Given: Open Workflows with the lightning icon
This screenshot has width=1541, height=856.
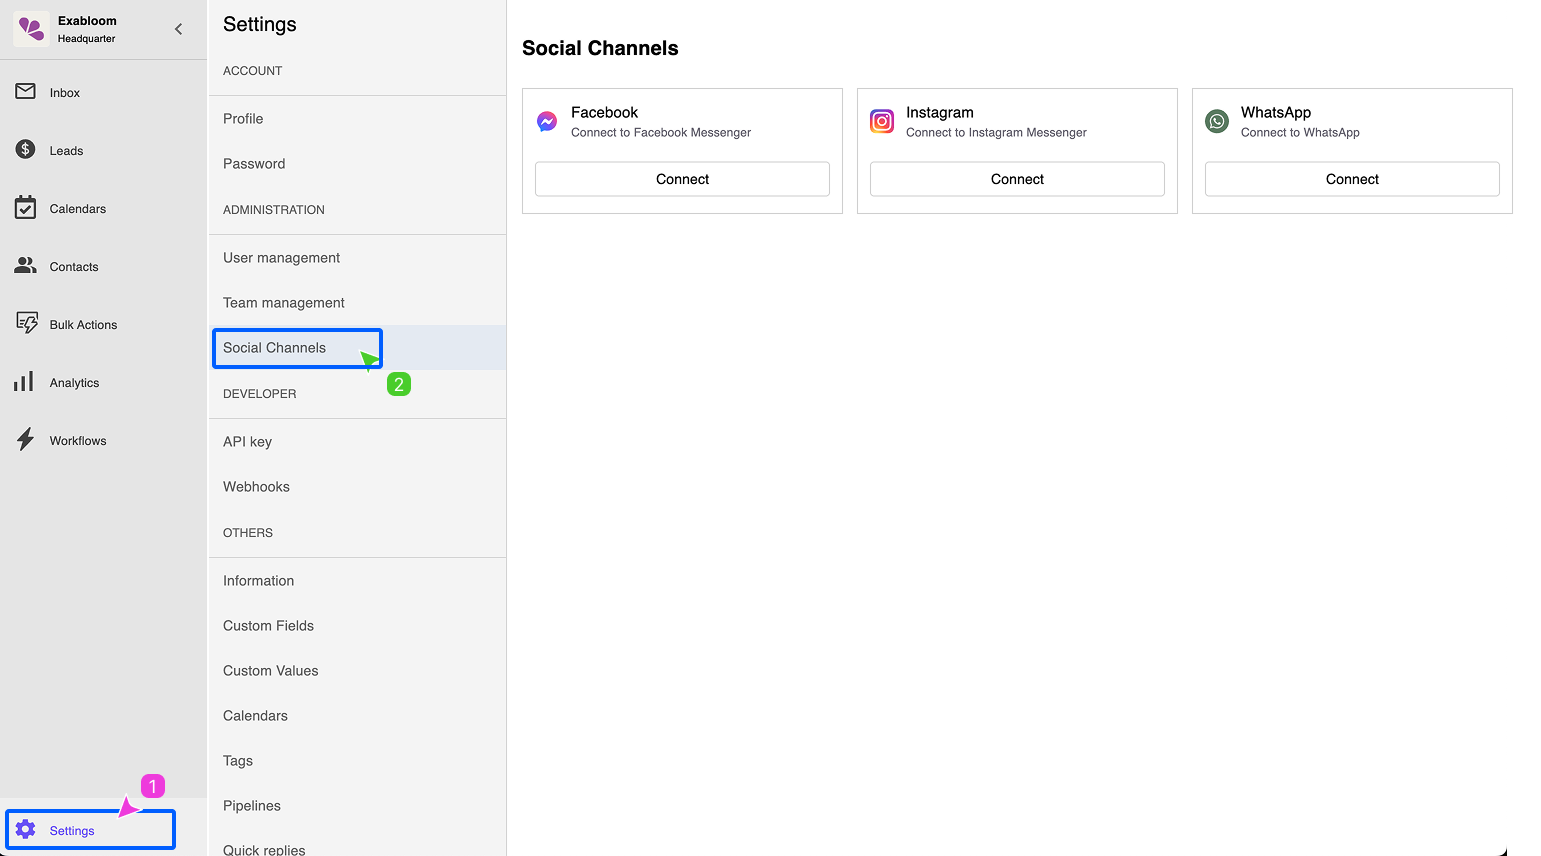Looking at the screenshot, I should pos(27,439).
